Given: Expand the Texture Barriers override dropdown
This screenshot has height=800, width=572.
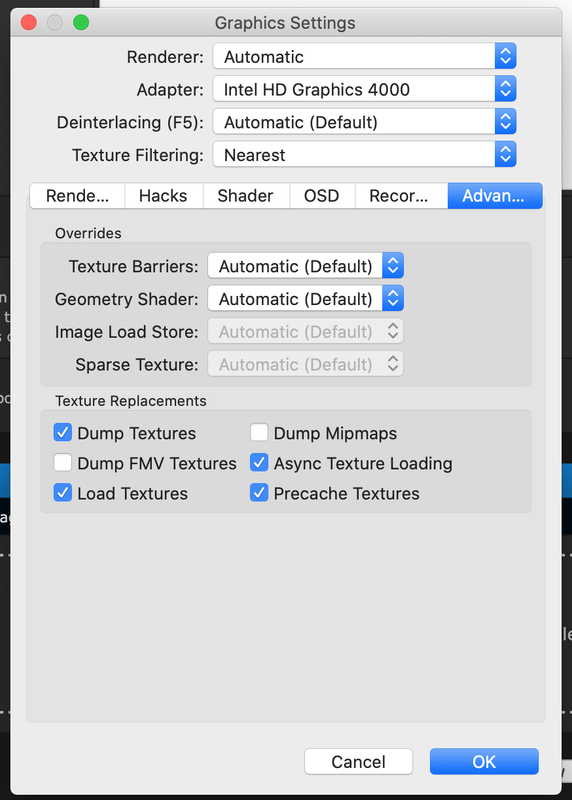Looking at the screenshot, I should coord(305,265).
